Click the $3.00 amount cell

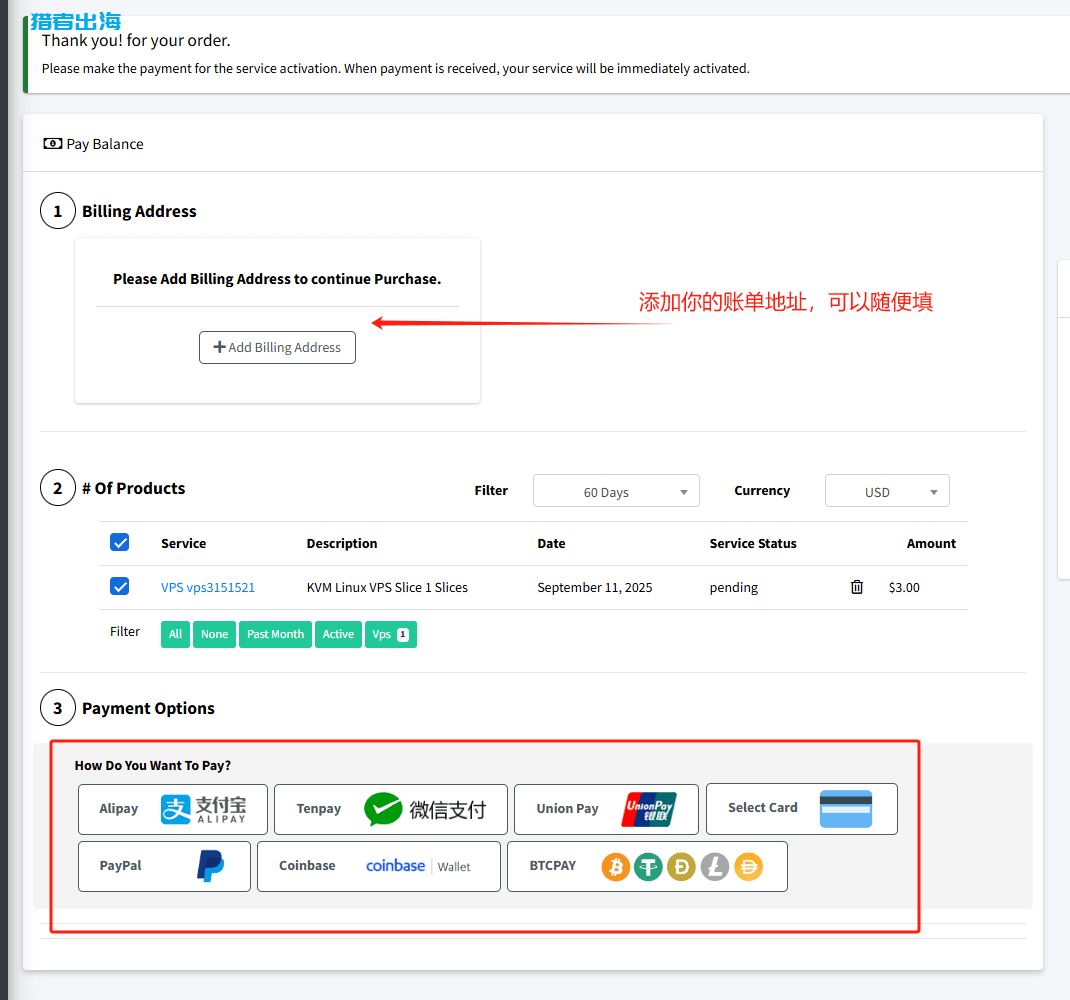[904, 588]
